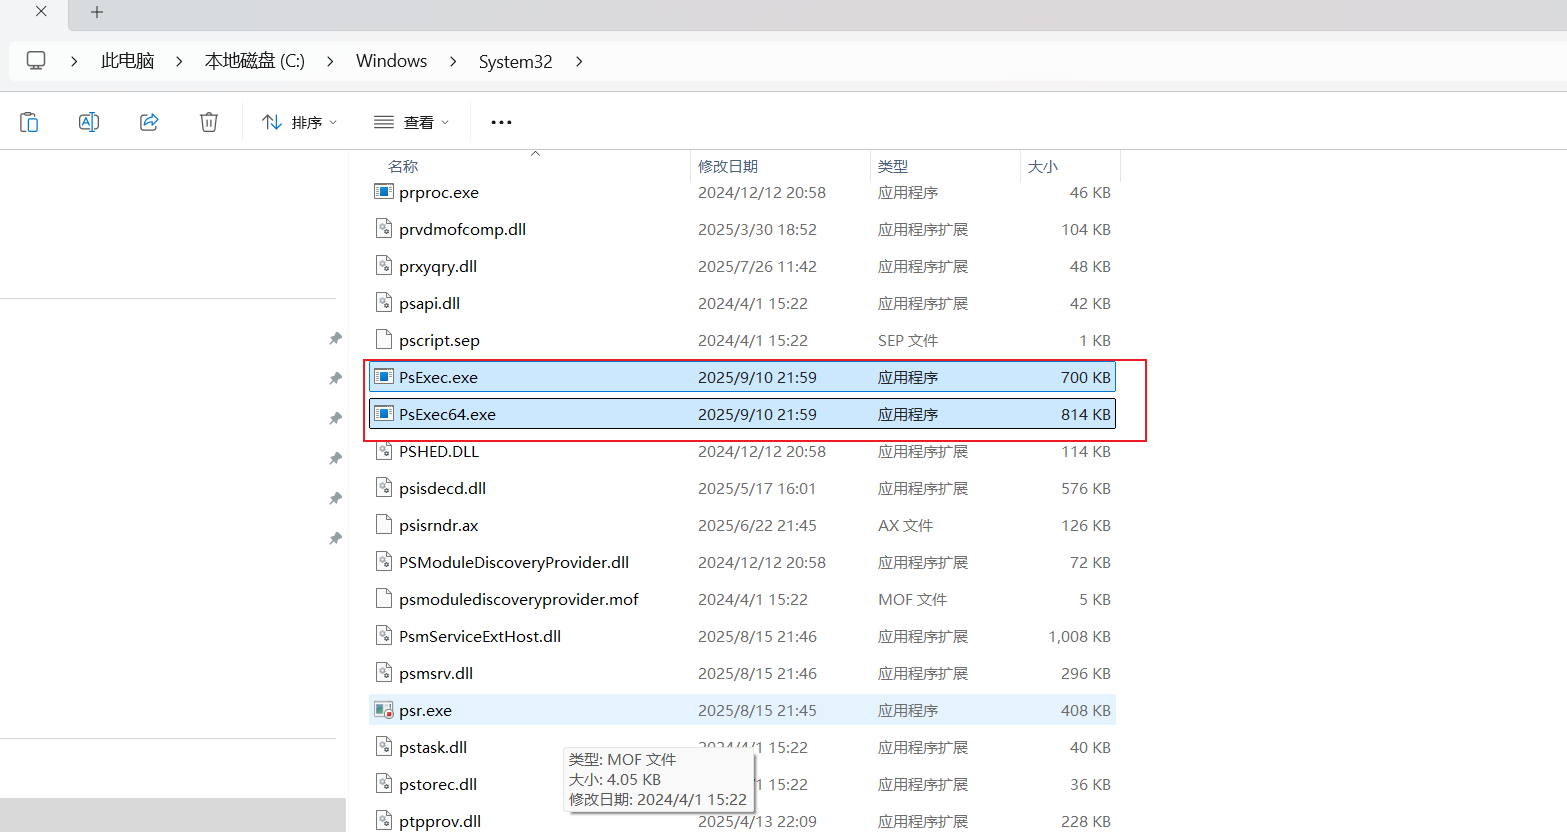
Task: Open a new tab with plus button
Action: click(97, 12)
